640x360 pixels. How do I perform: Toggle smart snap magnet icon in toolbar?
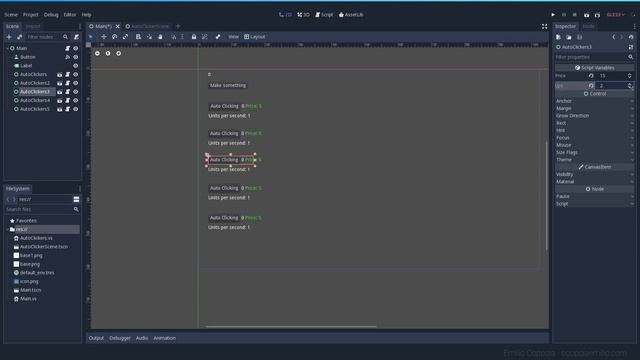174,37
